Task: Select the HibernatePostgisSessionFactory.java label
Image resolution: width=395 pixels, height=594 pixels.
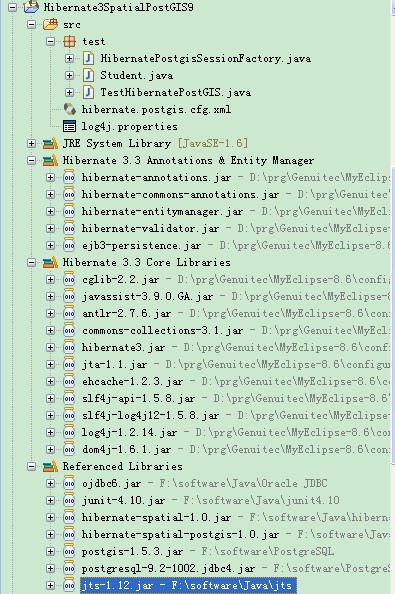Action: (206, 58)
